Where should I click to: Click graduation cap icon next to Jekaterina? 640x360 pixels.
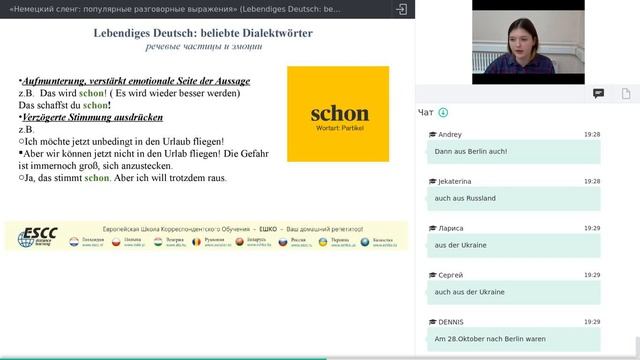tap(433, 181)
